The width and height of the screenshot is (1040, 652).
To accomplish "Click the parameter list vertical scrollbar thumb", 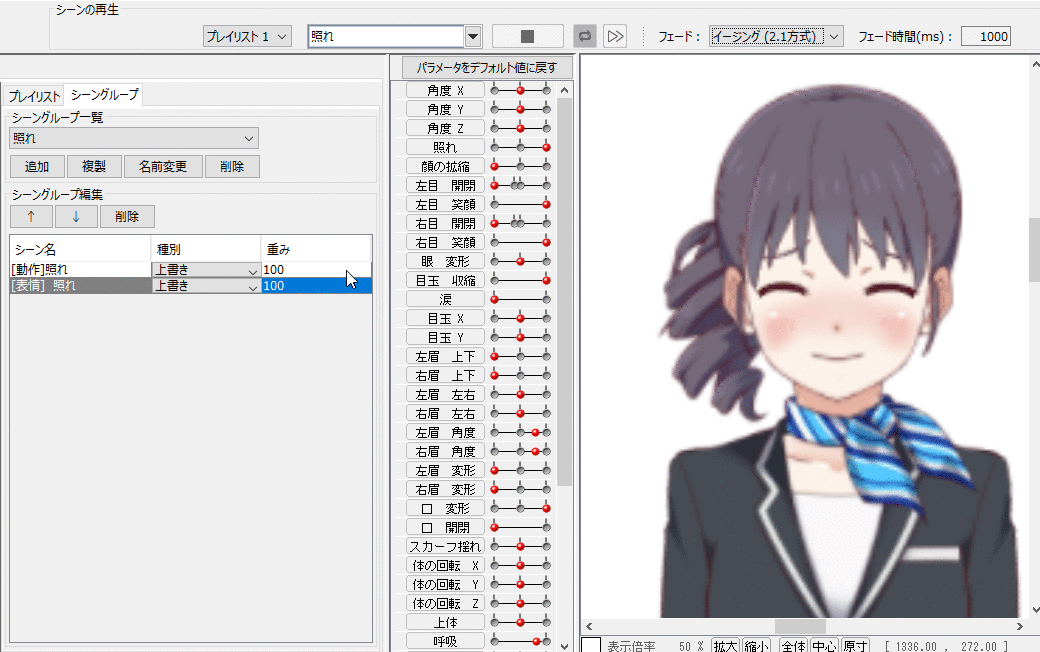I will [x=564, y=292].
